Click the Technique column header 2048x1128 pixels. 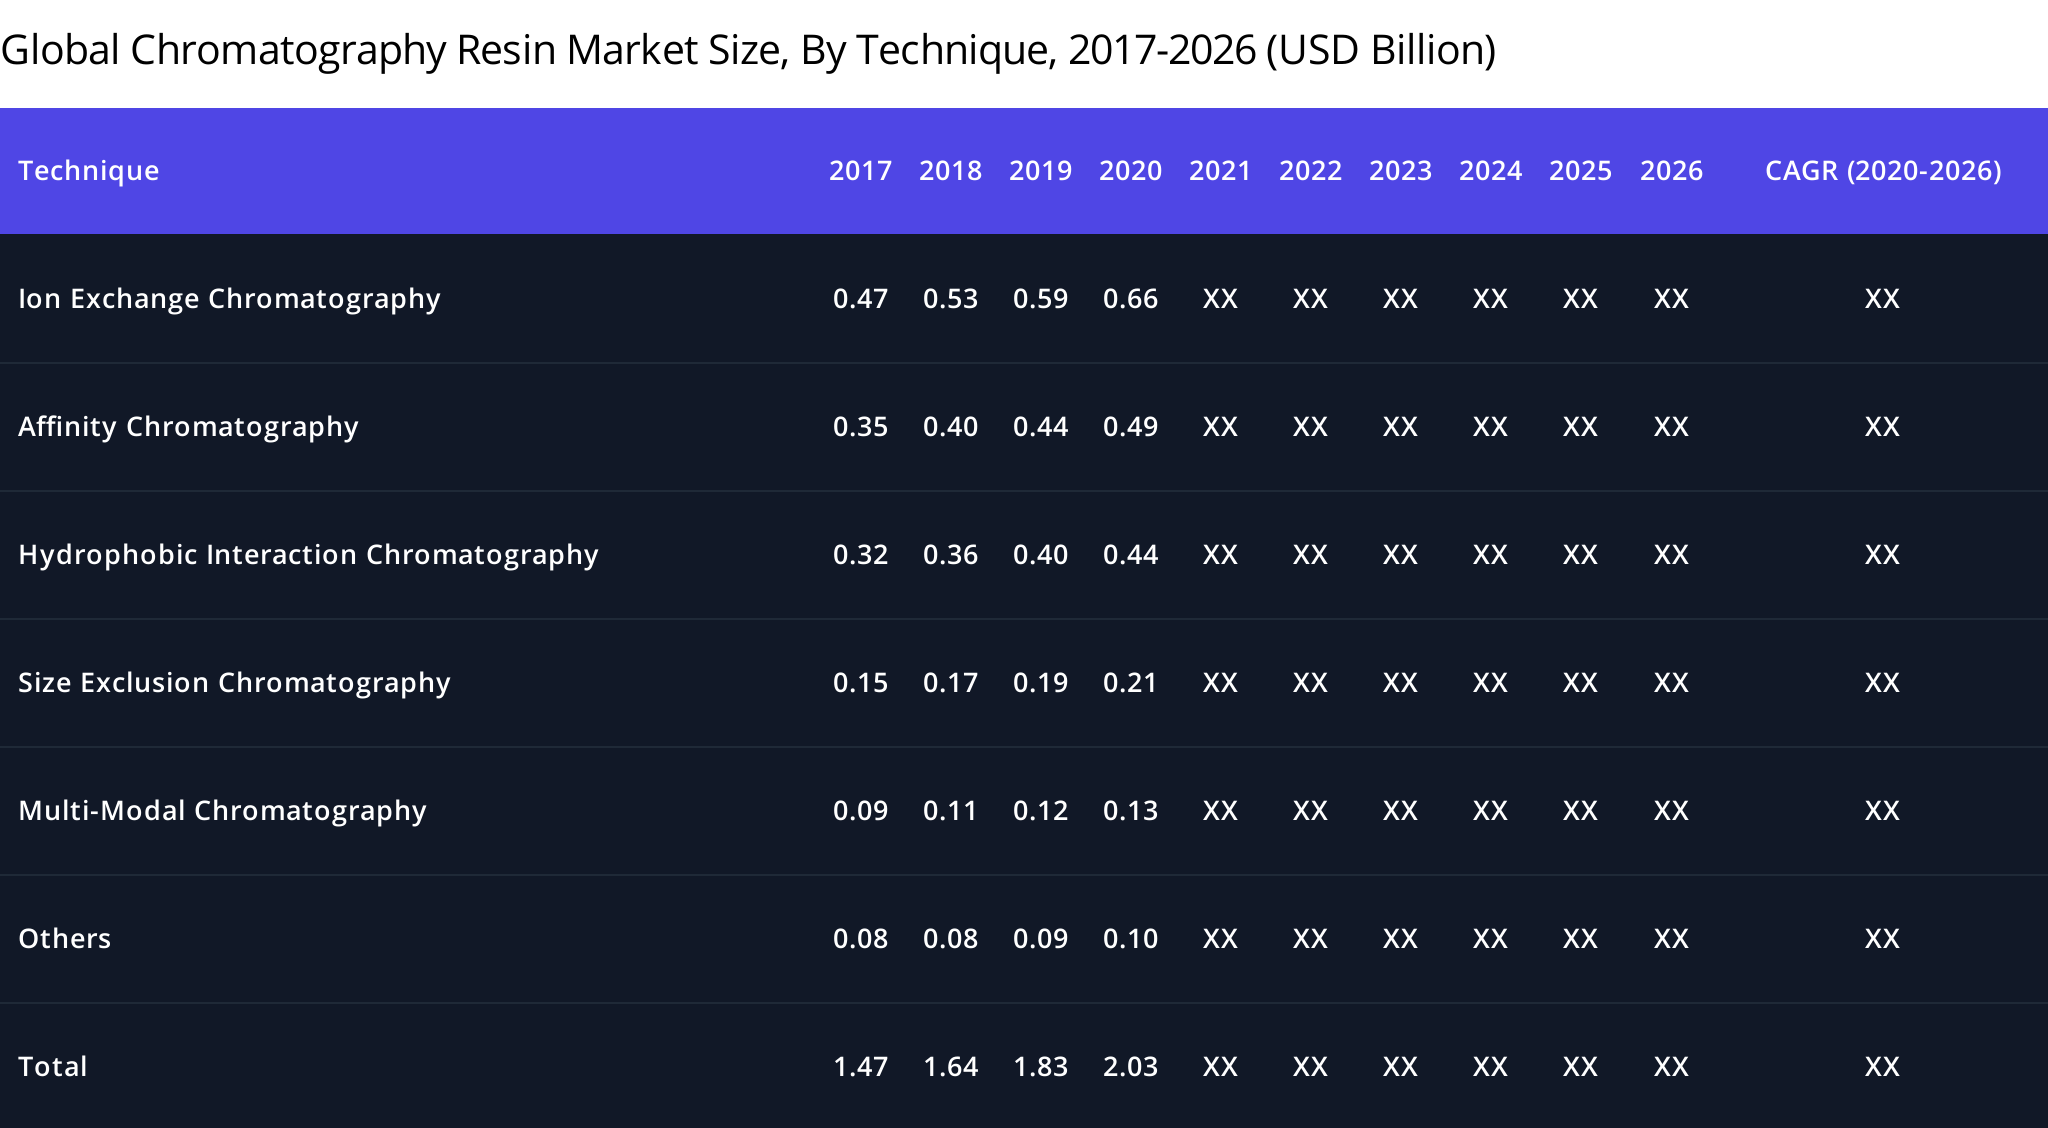(89, 171)
